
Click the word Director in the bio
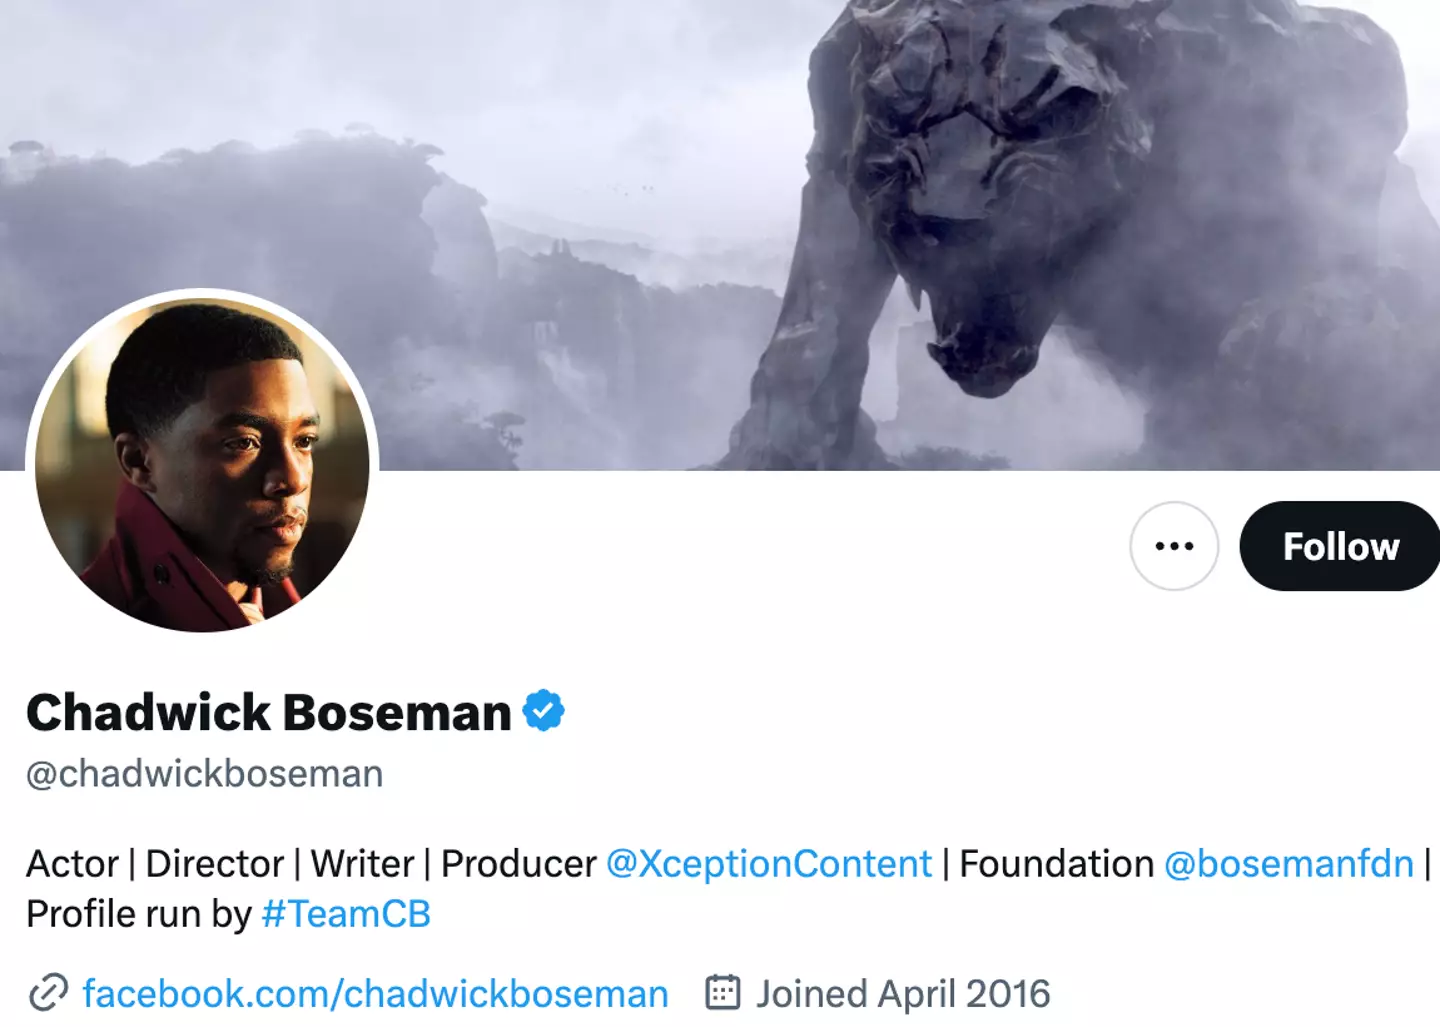[215, 864]
